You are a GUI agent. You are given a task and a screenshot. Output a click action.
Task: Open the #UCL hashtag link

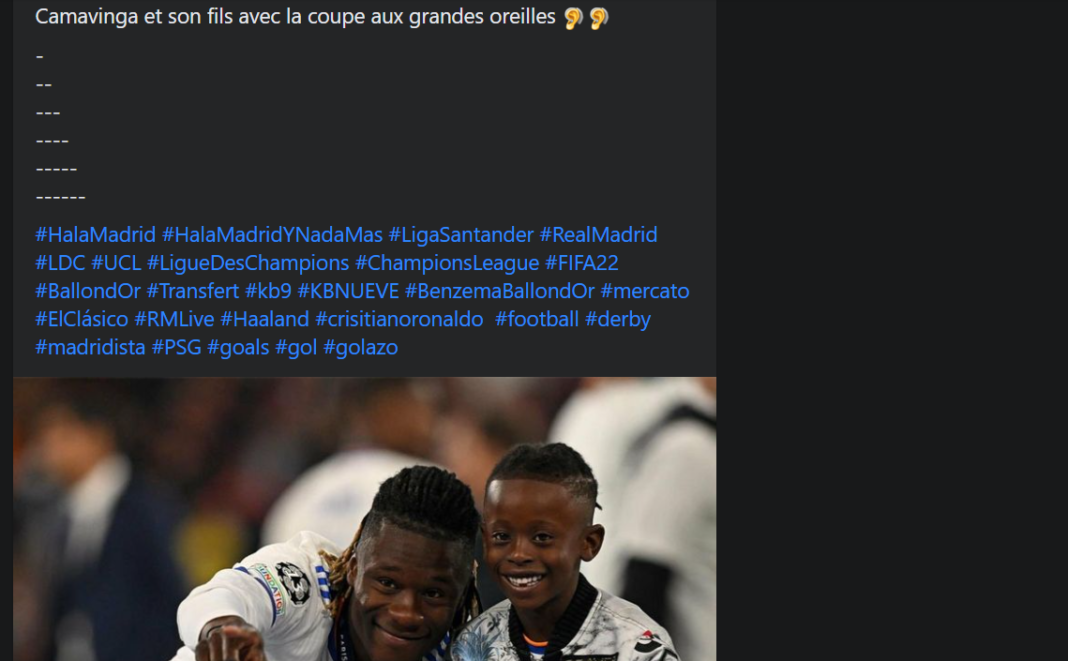pyautogui.click(x=116, y=263)
